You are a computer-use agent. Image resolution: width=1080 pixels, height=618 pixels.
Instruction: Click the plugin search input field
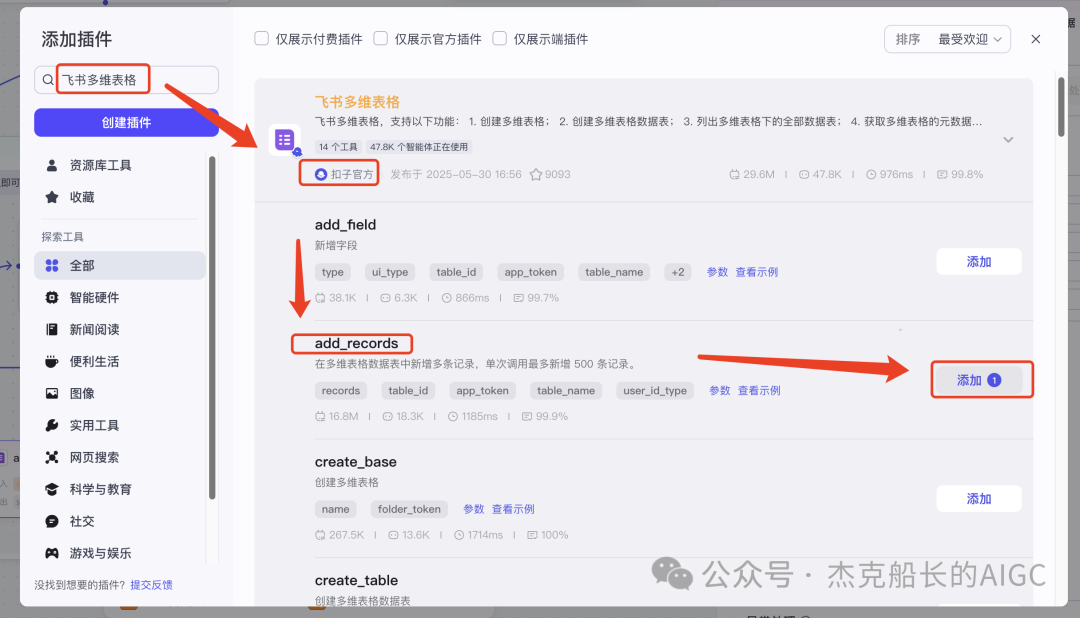(126, 80)
